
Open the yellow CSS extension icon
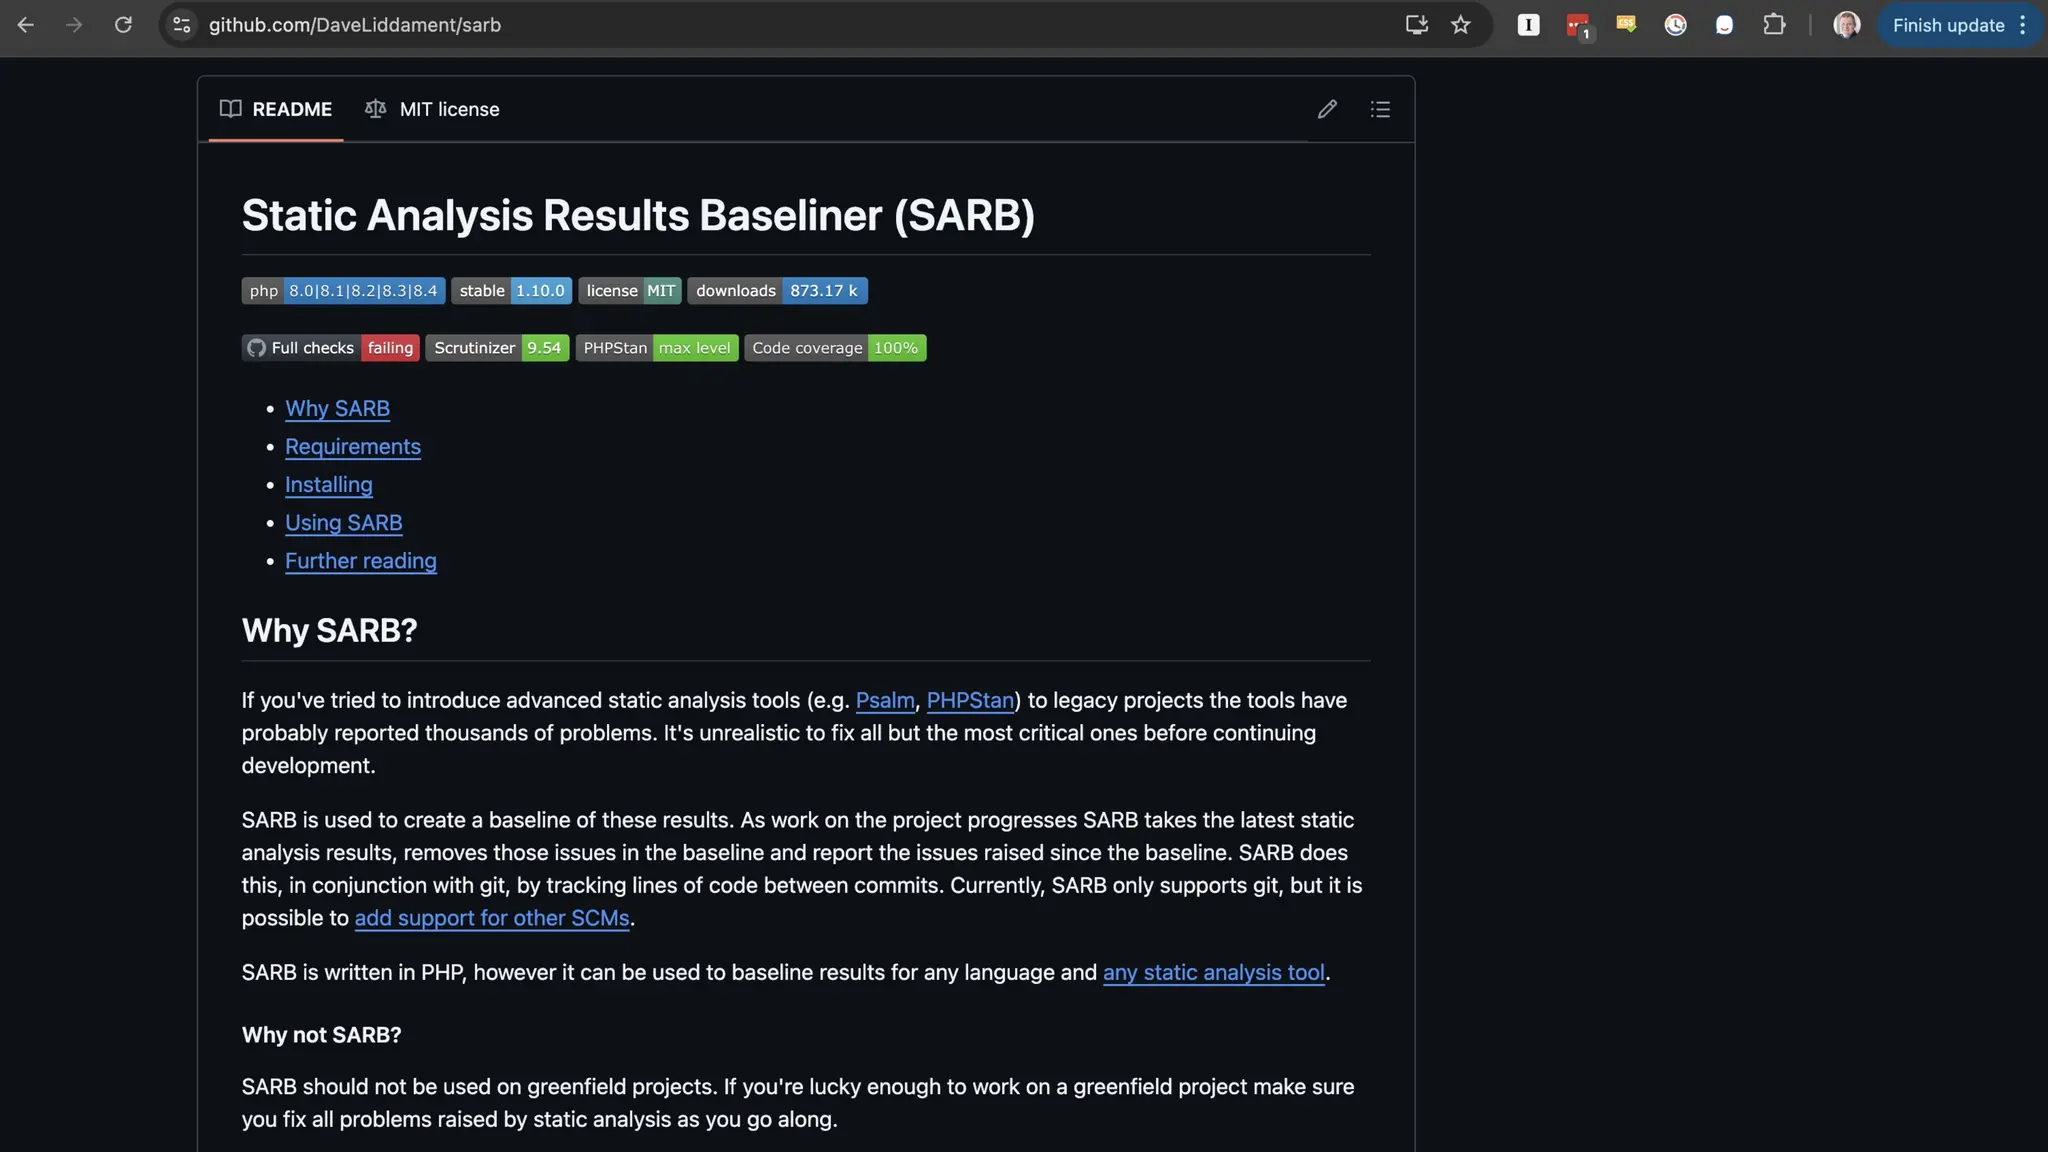tap(1626, 25)
